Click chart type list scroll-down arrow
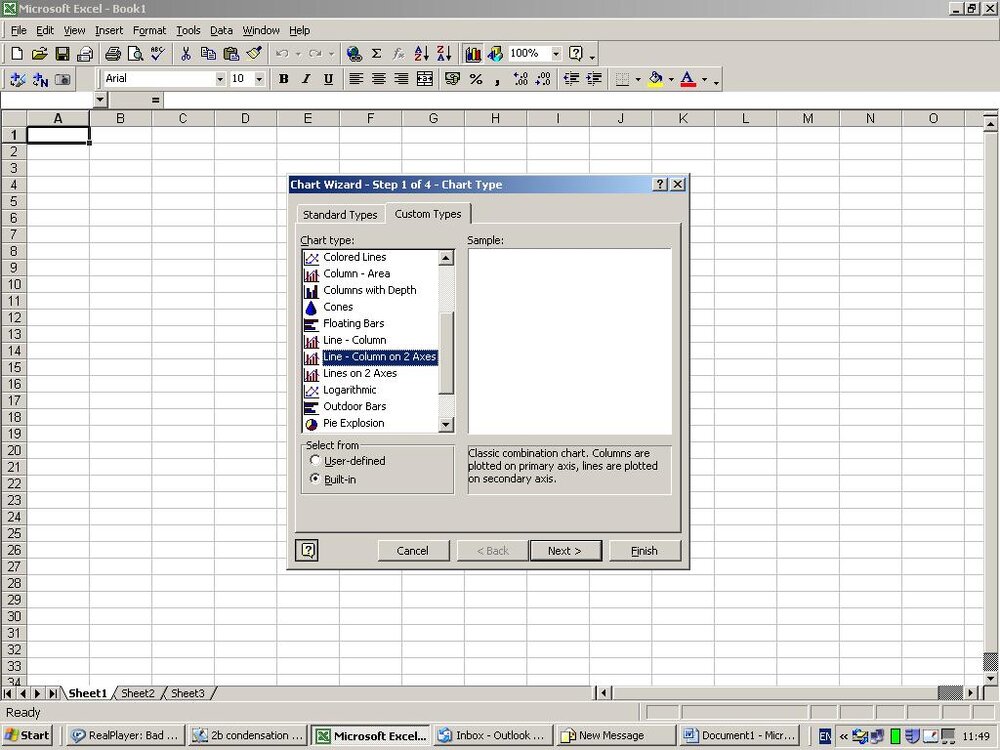Viewport: 1000px width, 750px height. click(446, 424)
